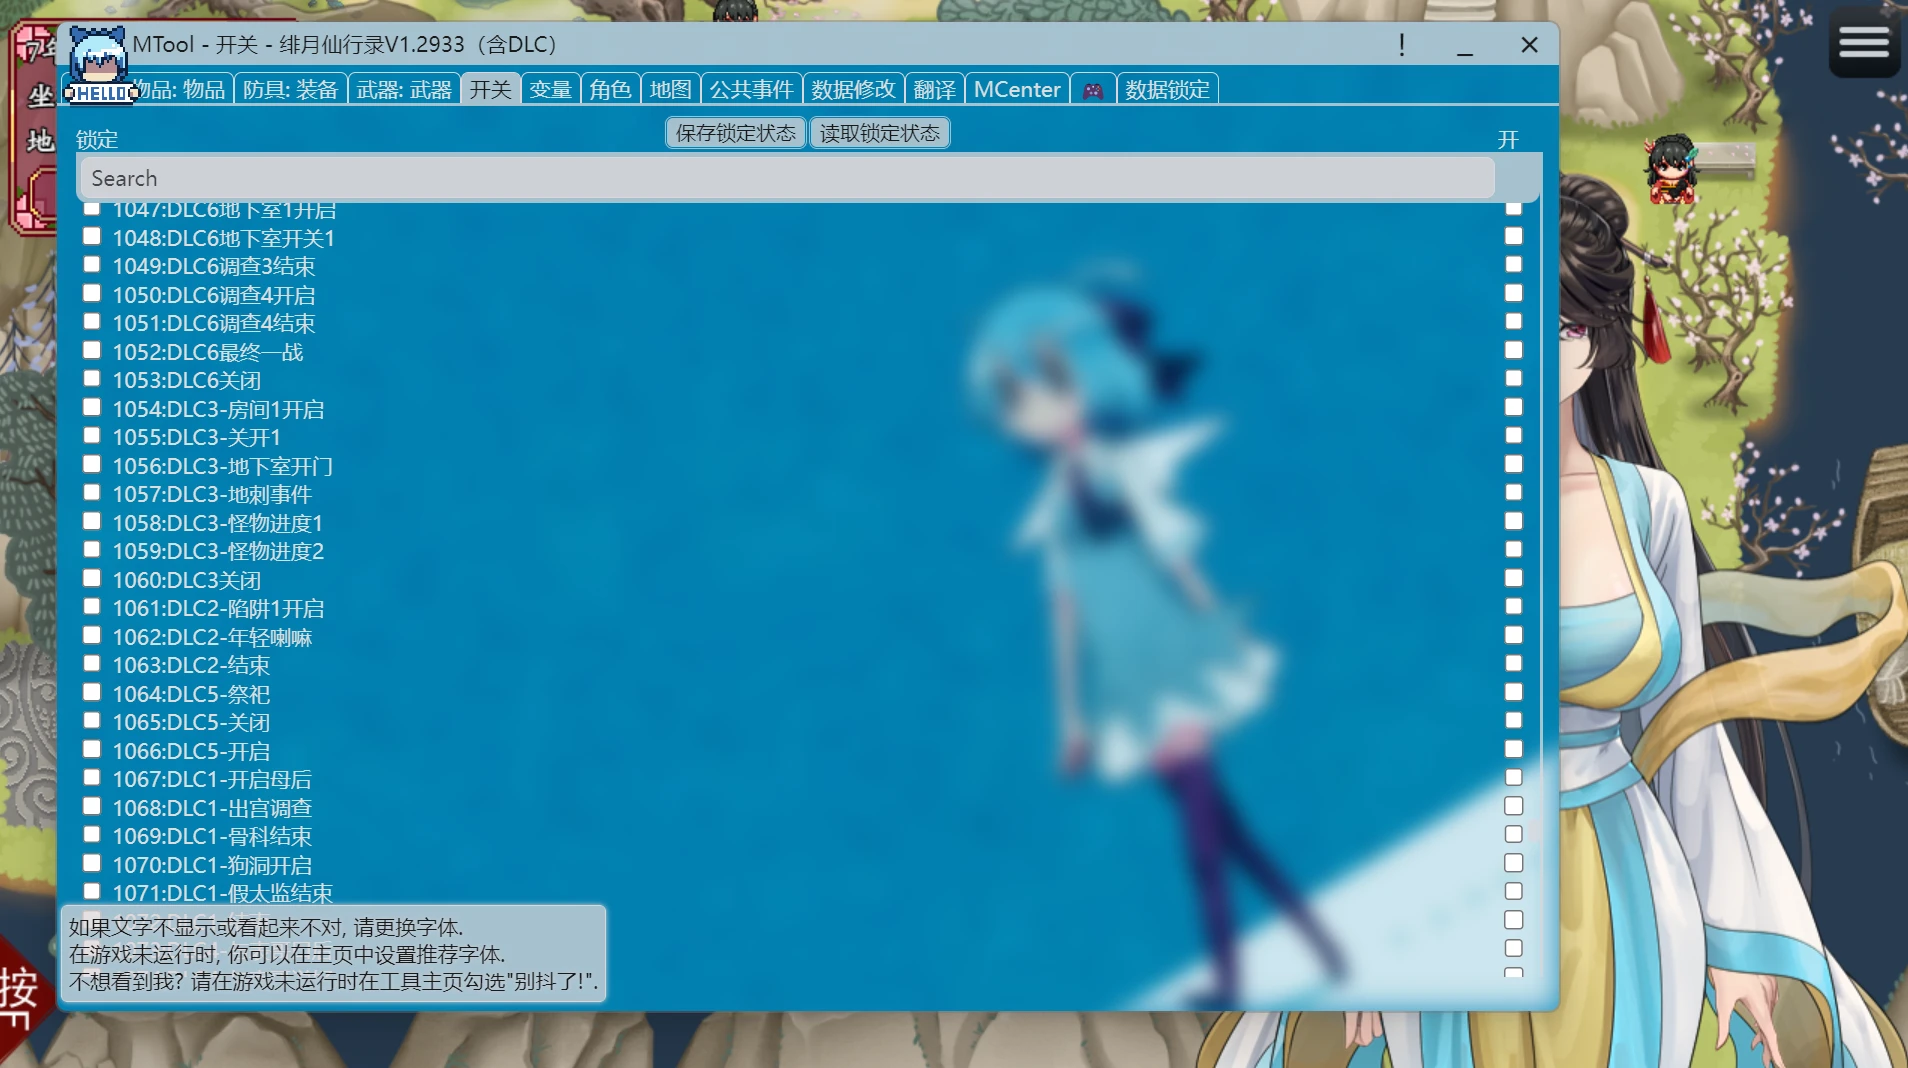Enable the 开 checkbox for 1065:DLC5-关闭
1908x1068 pixels.
[1514, 720]
